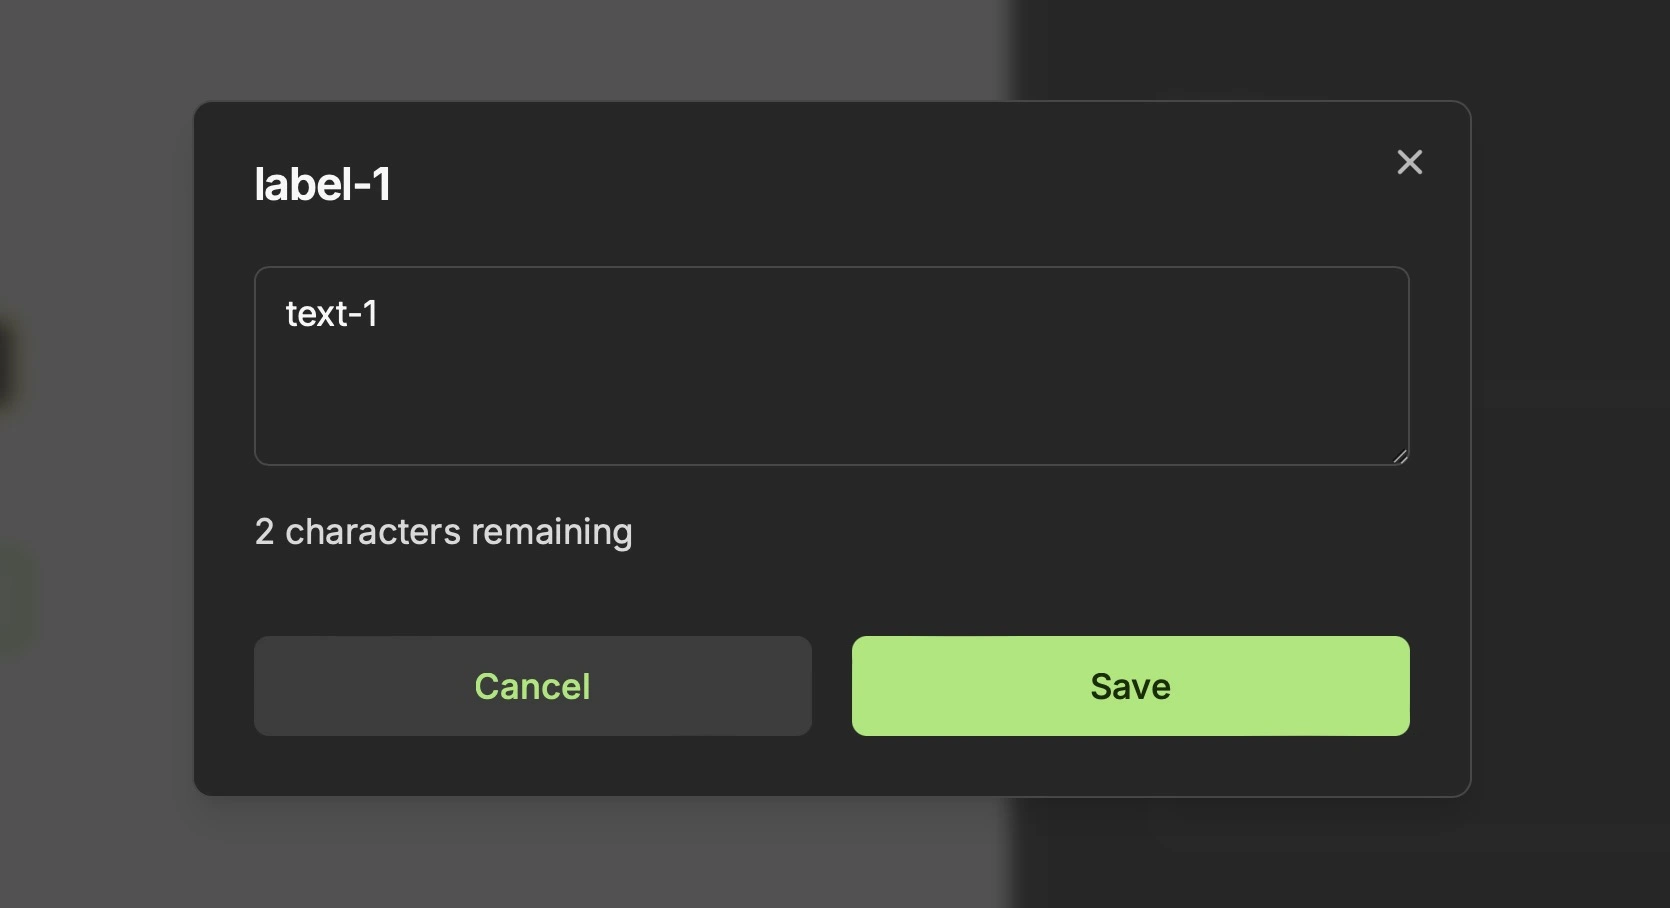Image resolution: width=1670 pixels, height=908 pixels.
Task: Click the empty dialog area above Cancel
Action: (x=532, y=595)
